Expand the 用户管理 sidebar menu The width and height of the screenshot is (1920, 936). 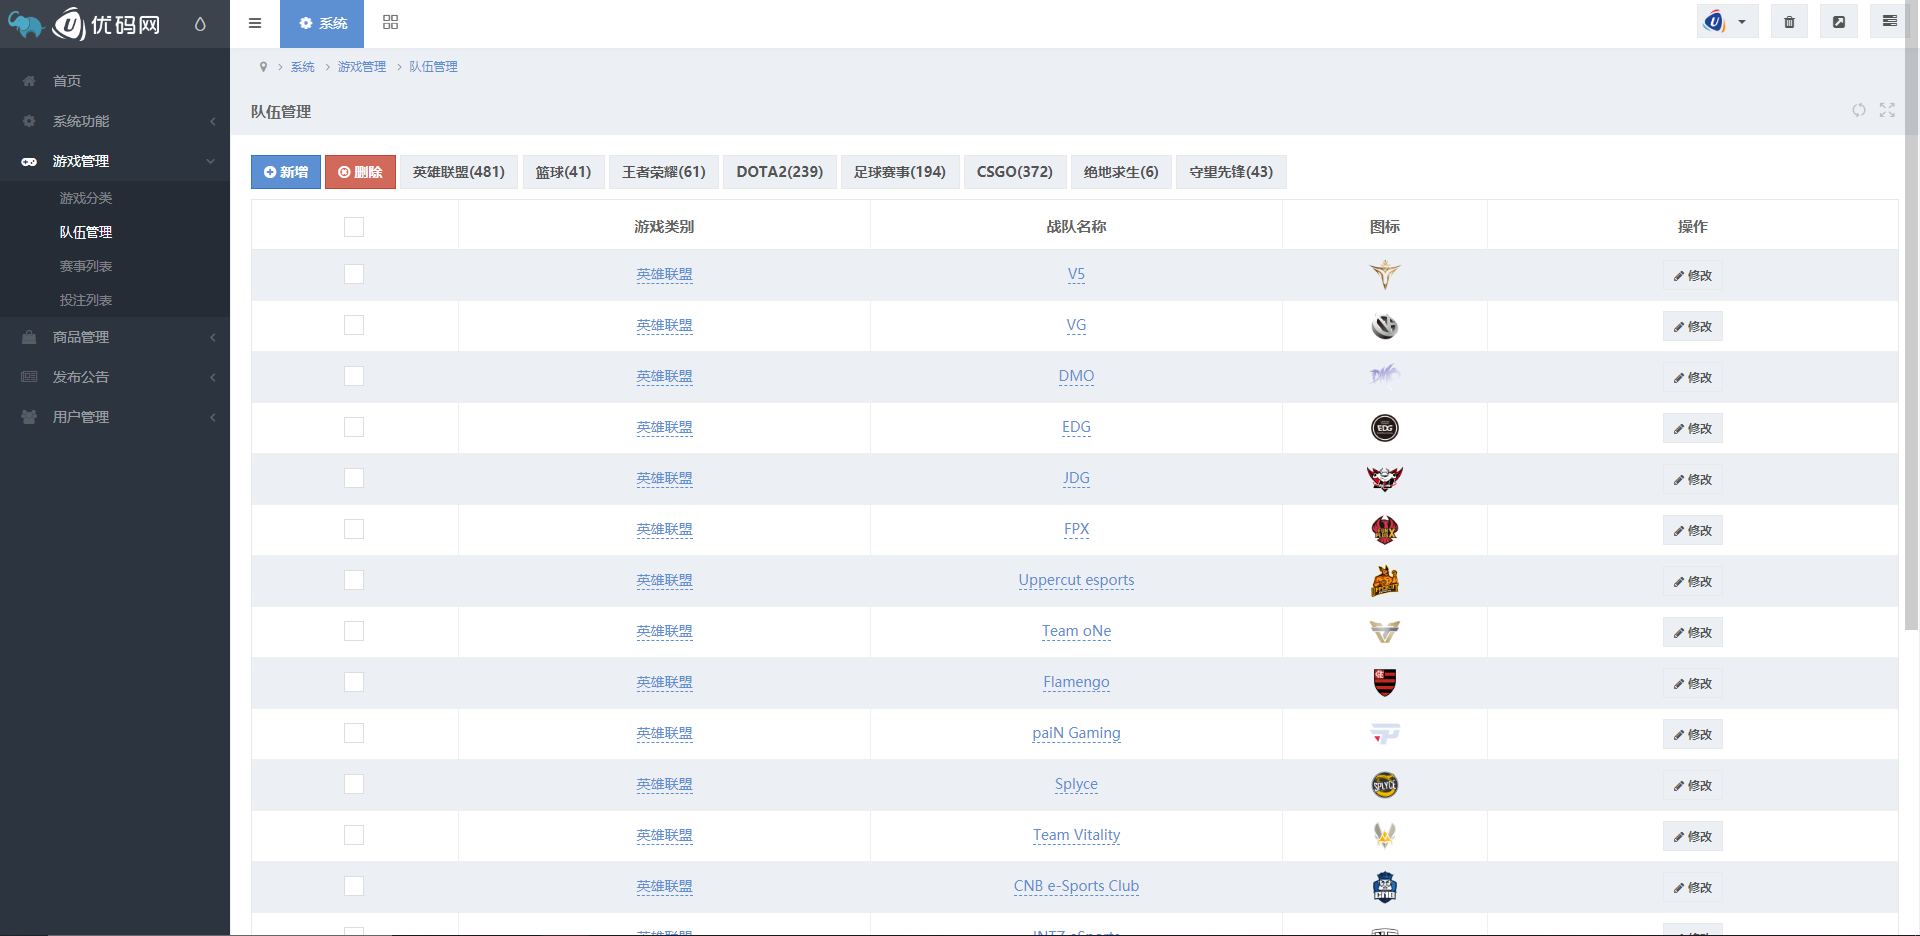[x=115, y=417]
